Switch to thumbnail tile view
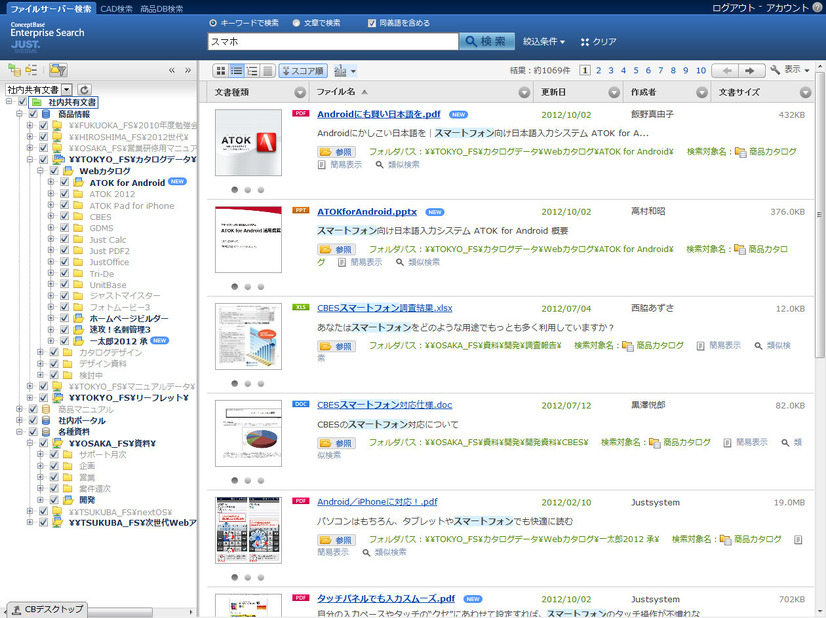The image size is (826, 618). [221, 71]
